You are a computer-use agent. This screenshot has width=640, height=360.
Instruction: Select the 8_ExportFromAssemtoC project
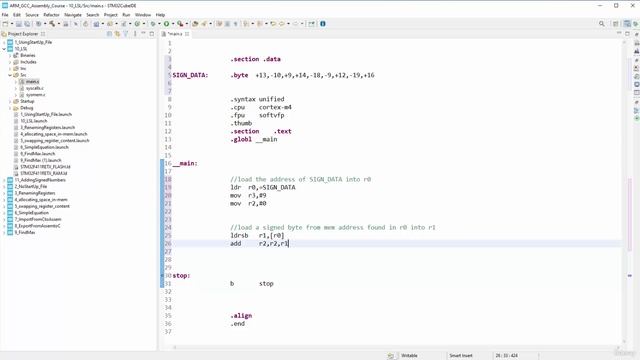[37, 226]
